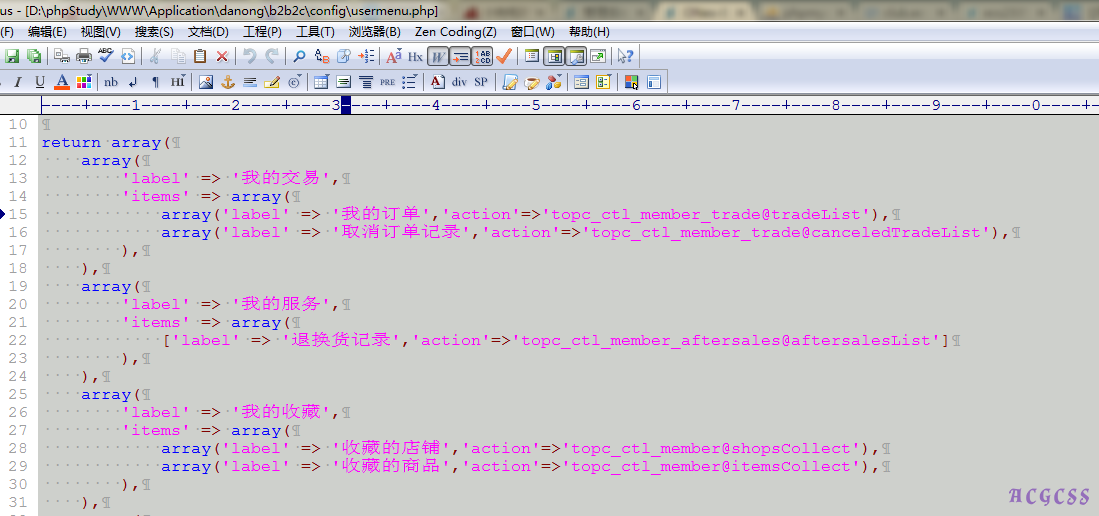Click the Save icon in toolbar

12,56
